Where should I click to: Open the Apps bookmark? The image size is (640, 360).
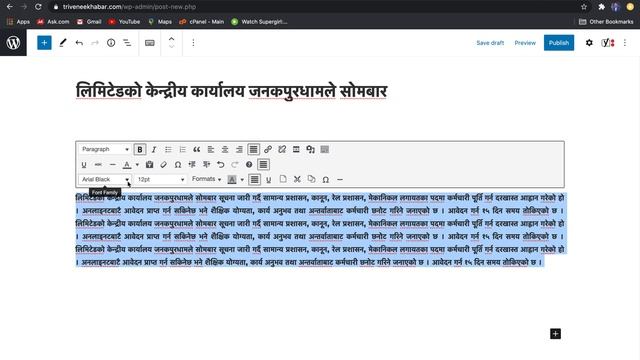(x=18, y=22)
